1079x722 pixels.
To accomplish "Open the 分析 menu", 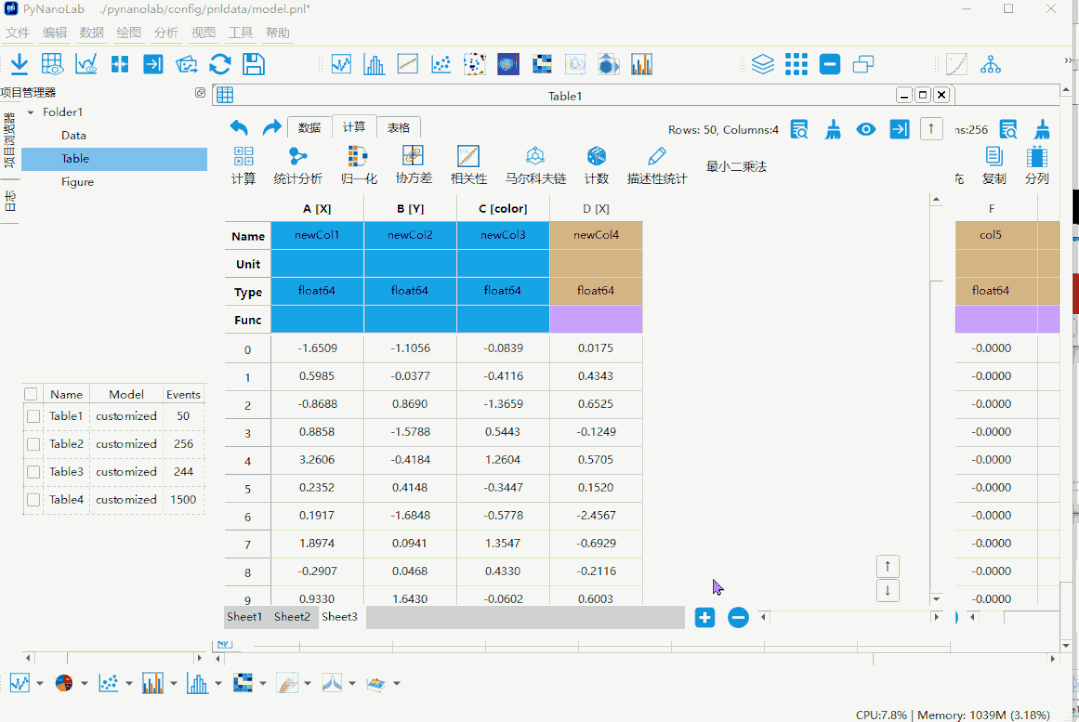I will tap(166, 32).
